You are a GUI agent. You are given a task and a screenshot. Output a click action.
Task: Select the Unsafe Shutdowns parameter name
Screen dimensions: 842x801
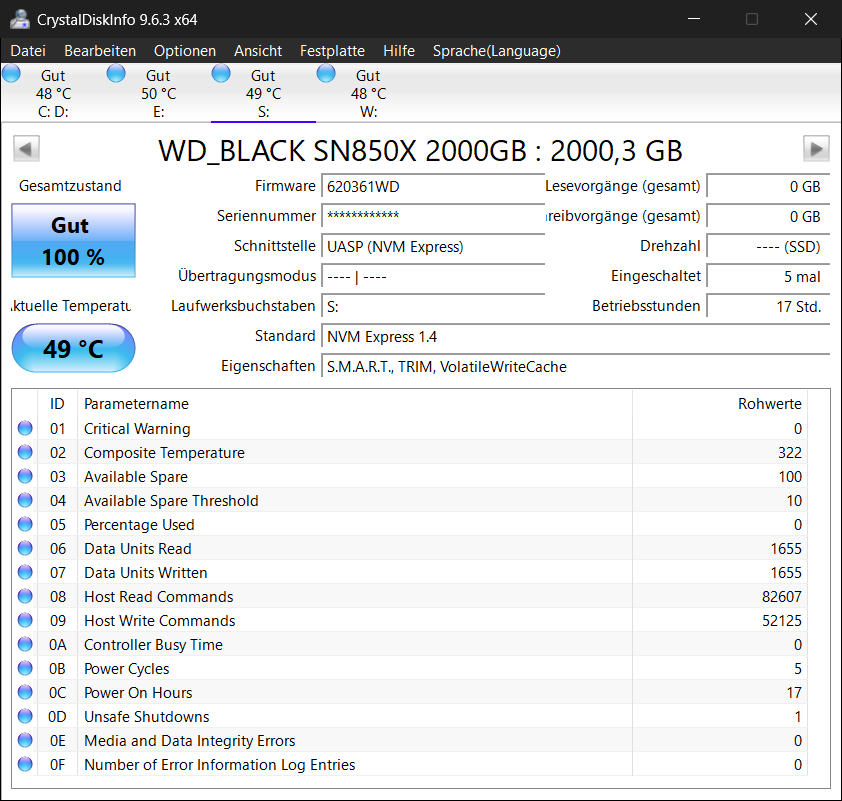coord(147,717)
